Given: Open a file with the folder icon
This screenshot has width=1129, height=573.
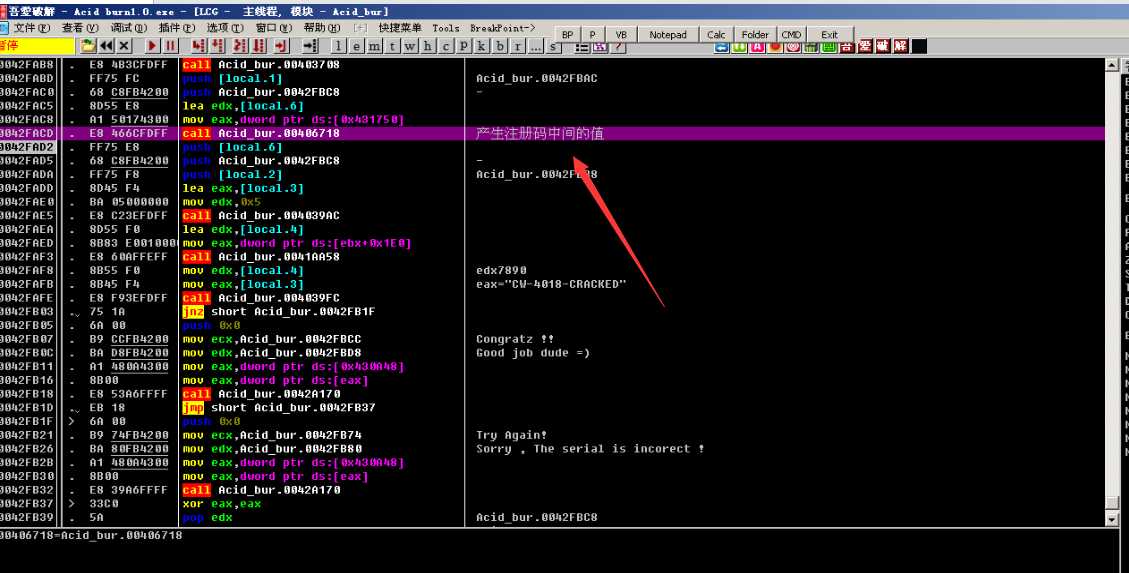Looking at the screenshot, I should pyautogui.click(x=89, y=46).
